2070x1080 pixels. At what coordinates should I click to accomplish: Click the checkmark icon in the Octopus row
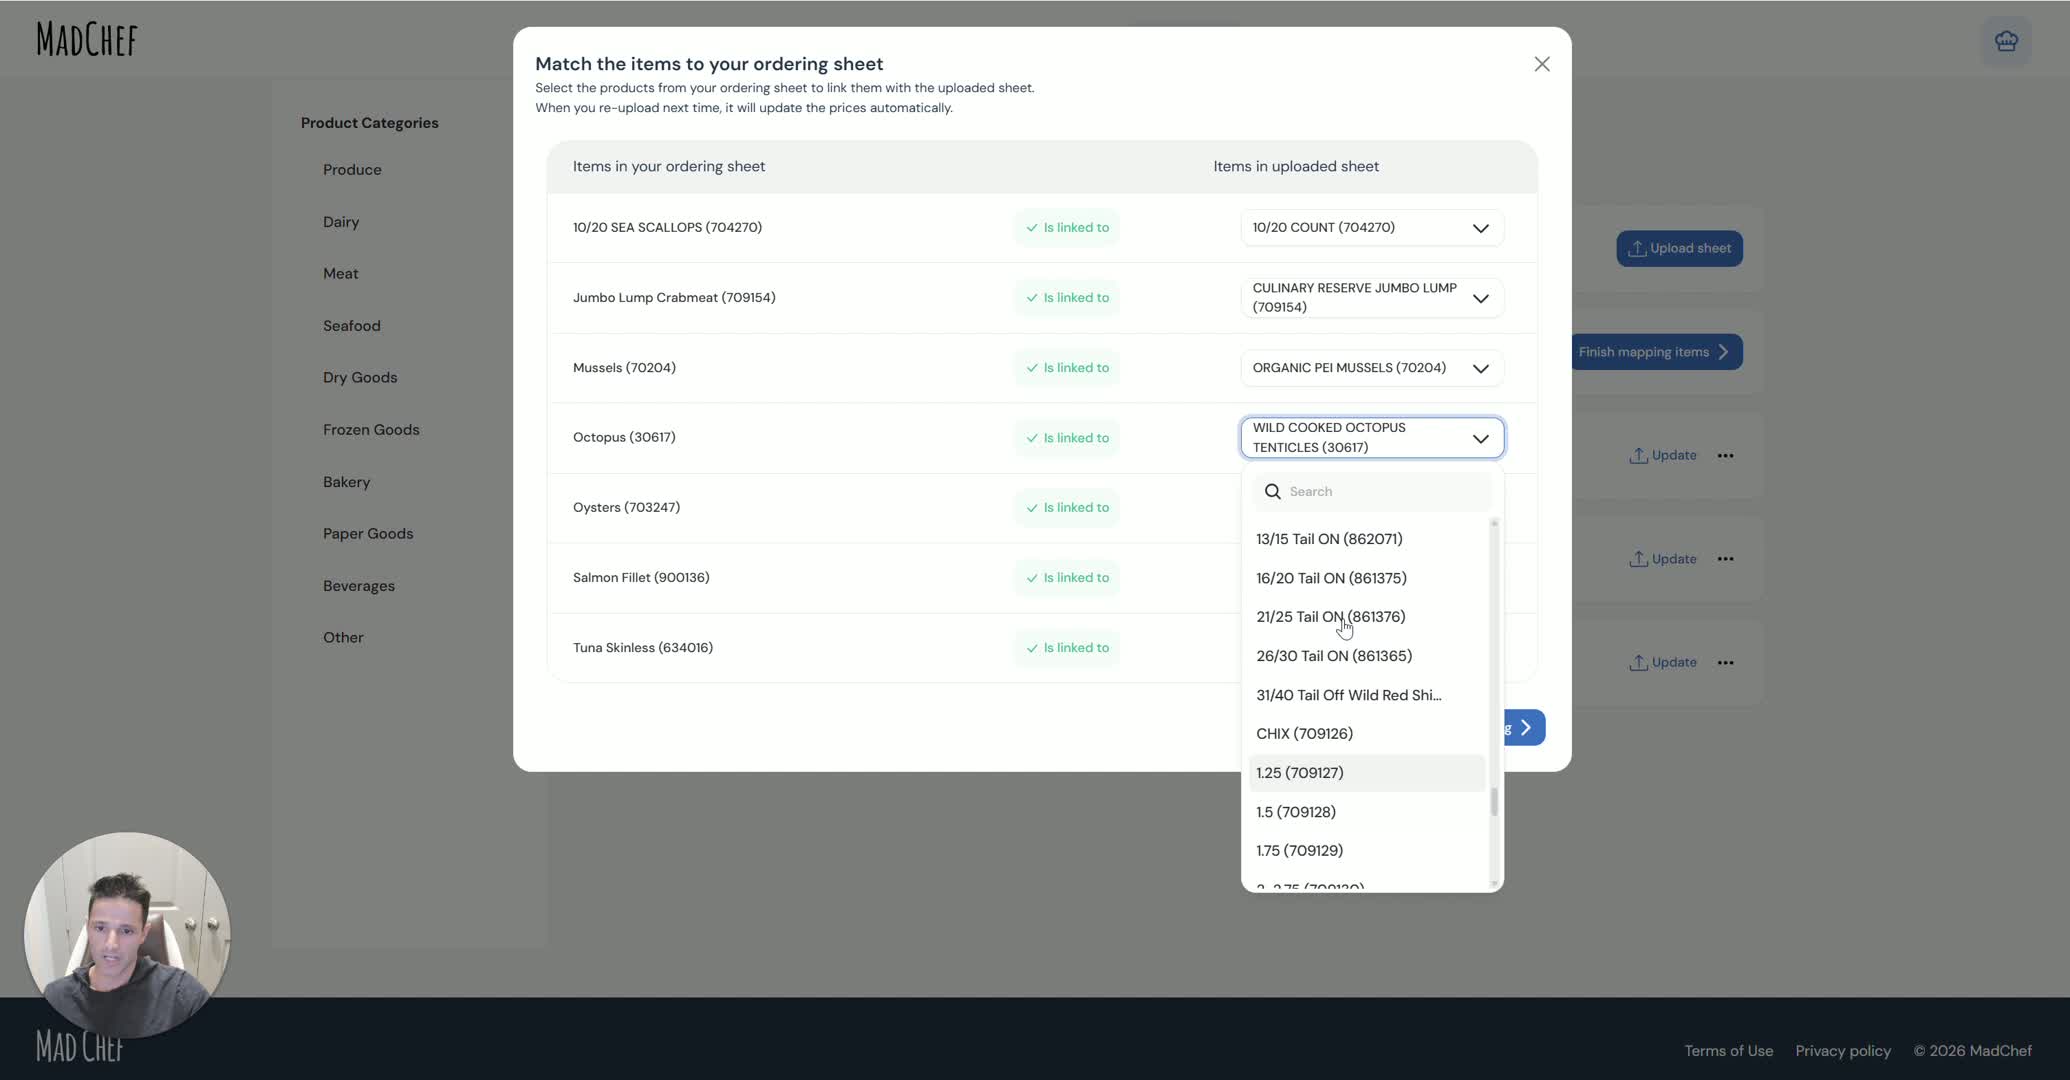point(1032,438)
